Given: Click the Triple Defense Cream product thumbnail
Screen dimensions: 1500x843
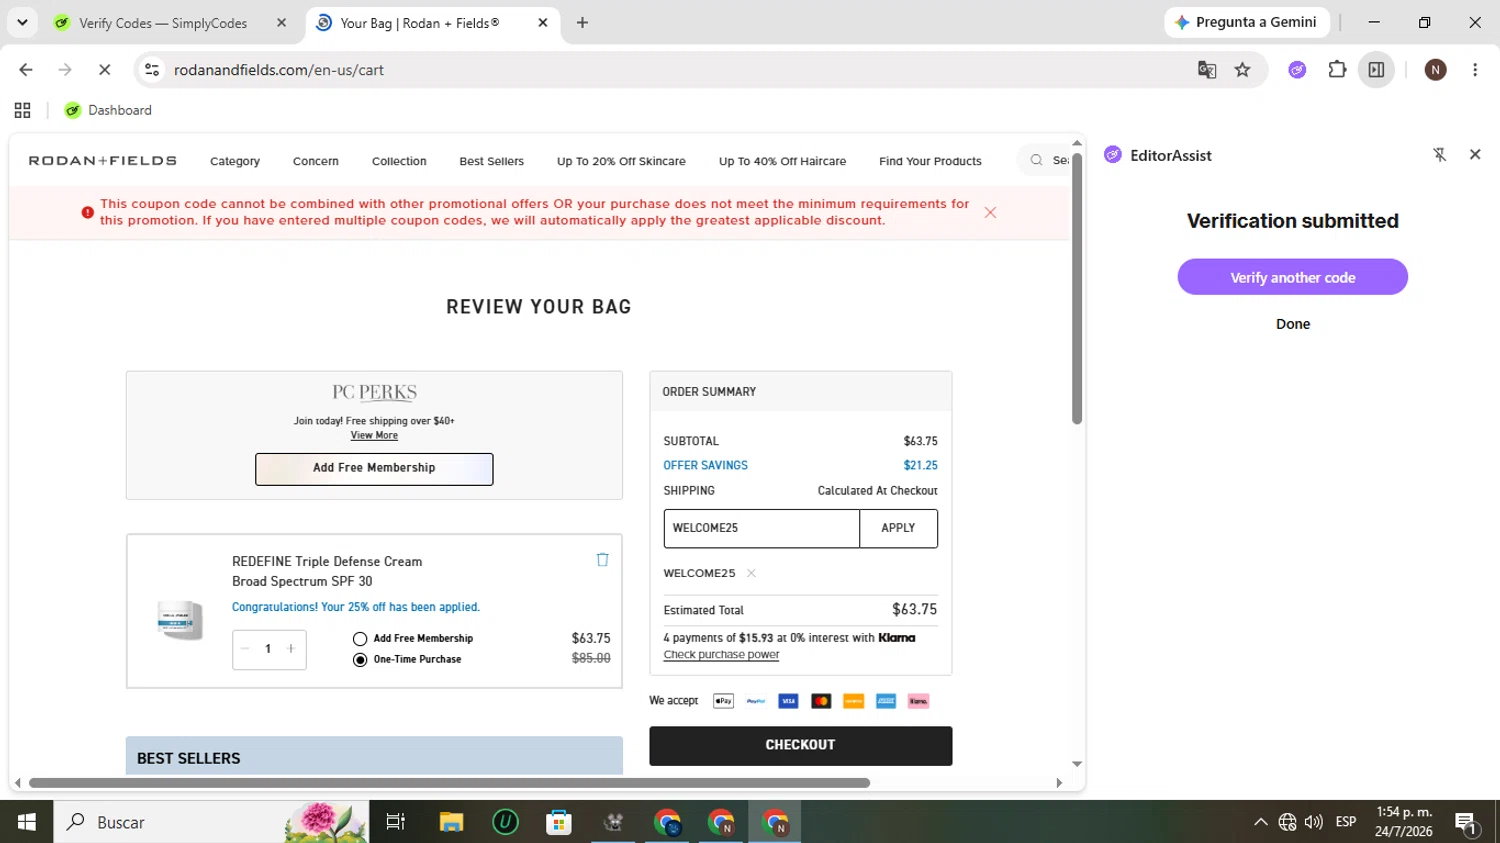Looking at the screenshot, I should coord(180,620).
